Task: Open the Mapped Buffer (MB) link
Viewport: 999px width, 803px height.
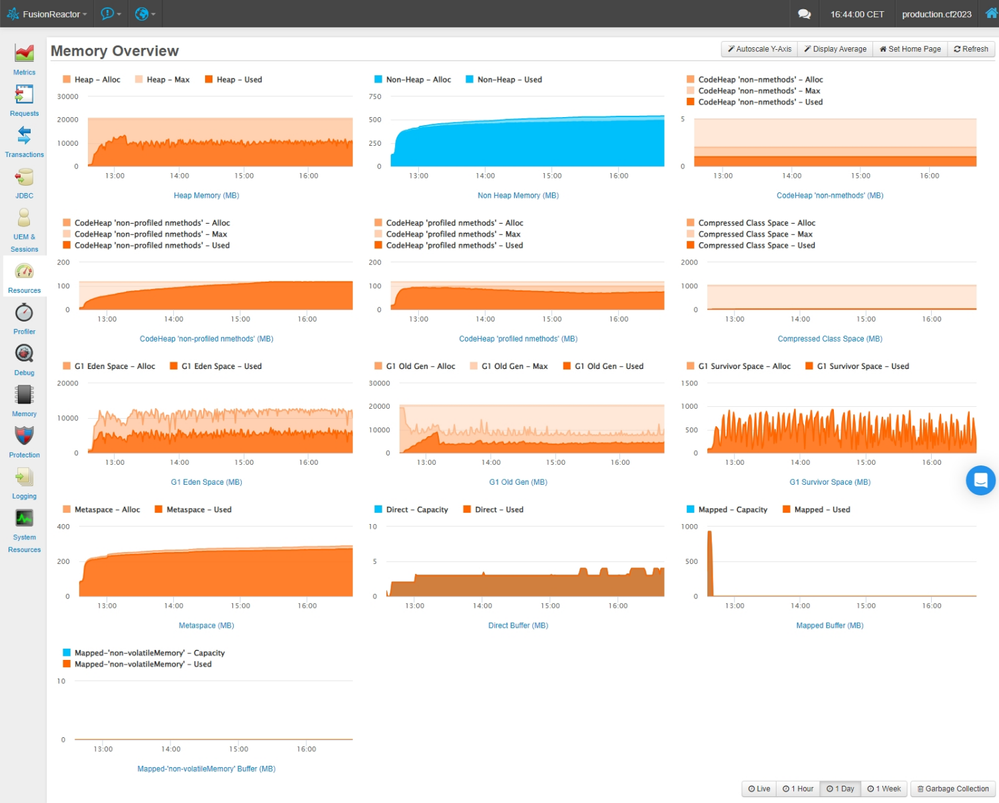Action: tap(830, 626)
